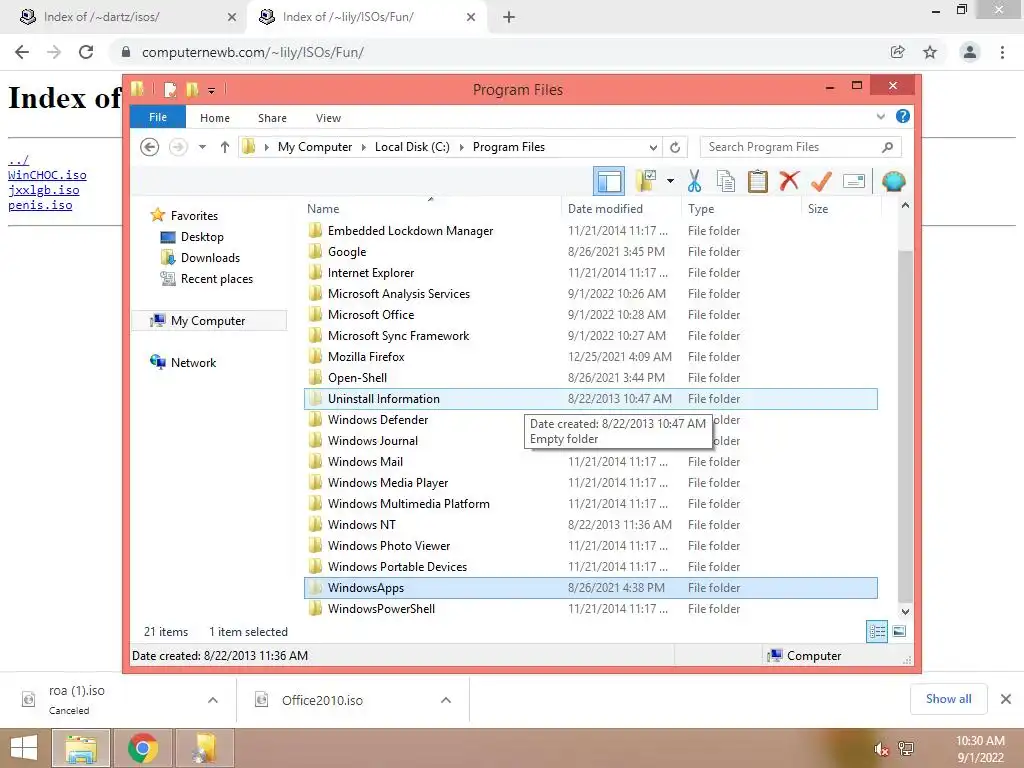Select the Google folder
The height and width of the screenshot is (768, 1024).
pyautogui.click(x=590, y=252)
